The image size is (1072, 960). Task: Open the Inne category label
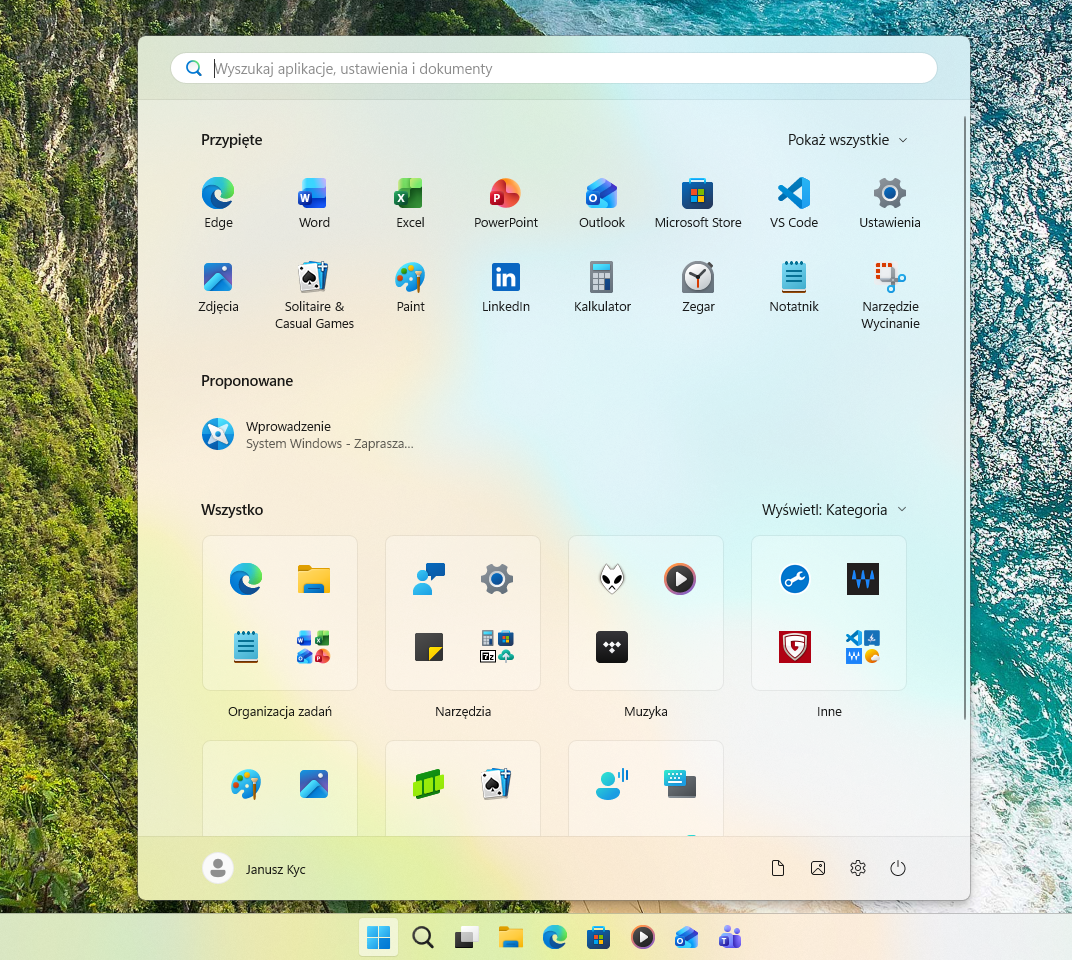(829, 711)
